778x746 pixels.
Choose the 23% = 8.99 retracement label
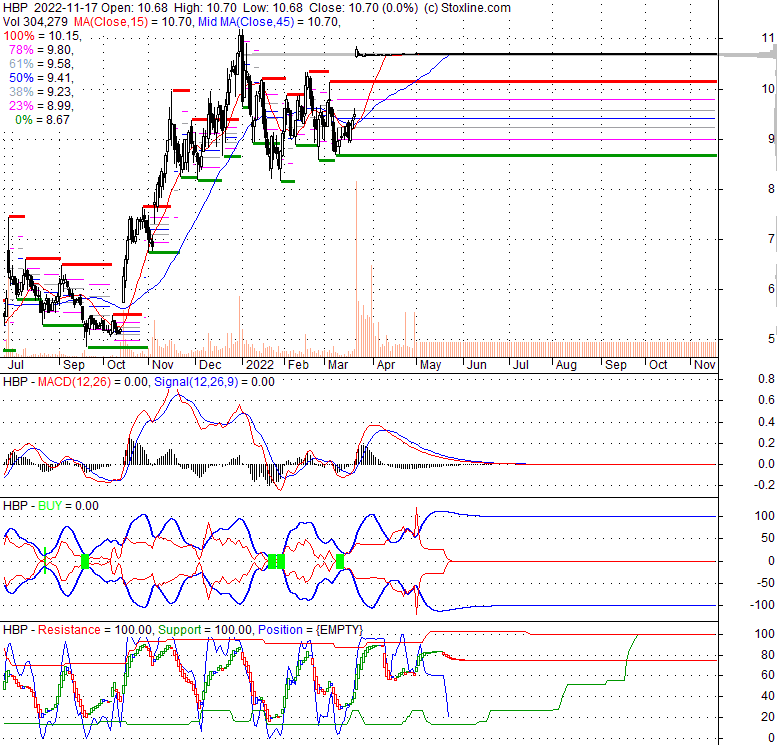coord(42,105)
